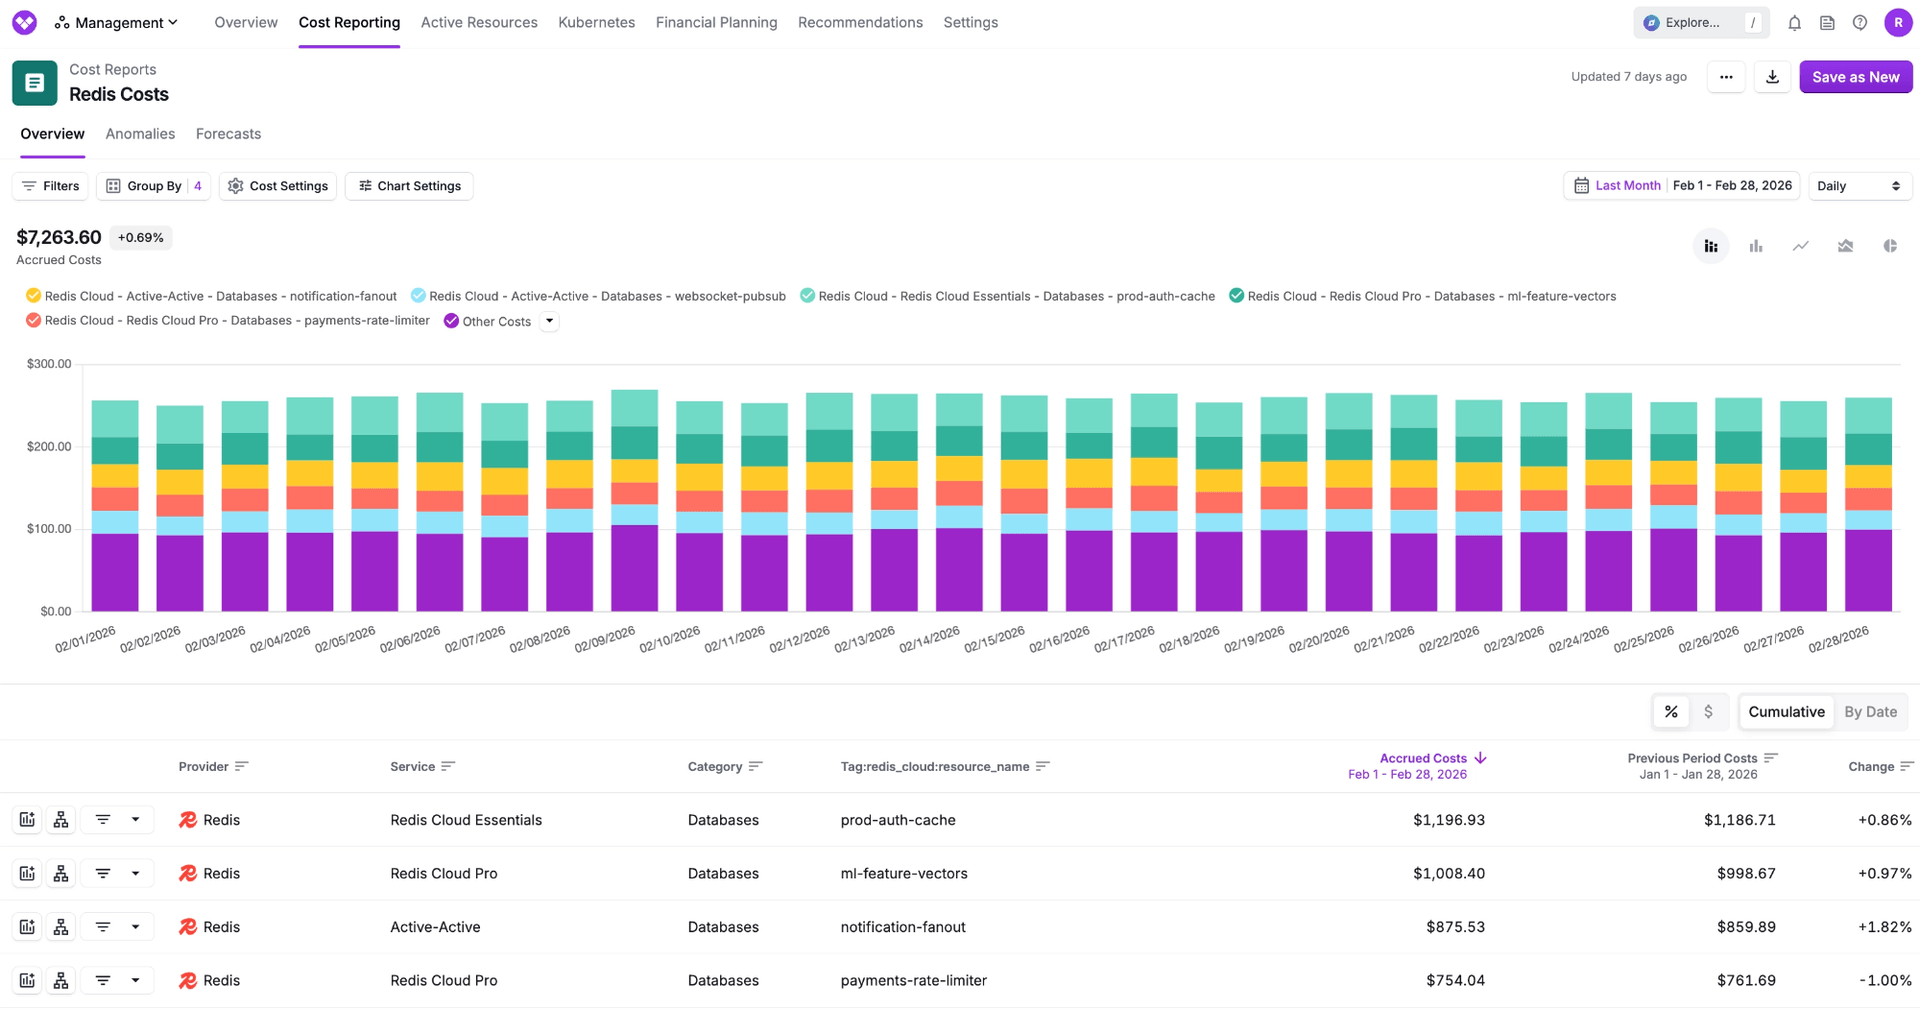This screenshot has height=1010, width=1920.
Task: Select the Last Month date range link
Action: click(x=1628, y=185)
